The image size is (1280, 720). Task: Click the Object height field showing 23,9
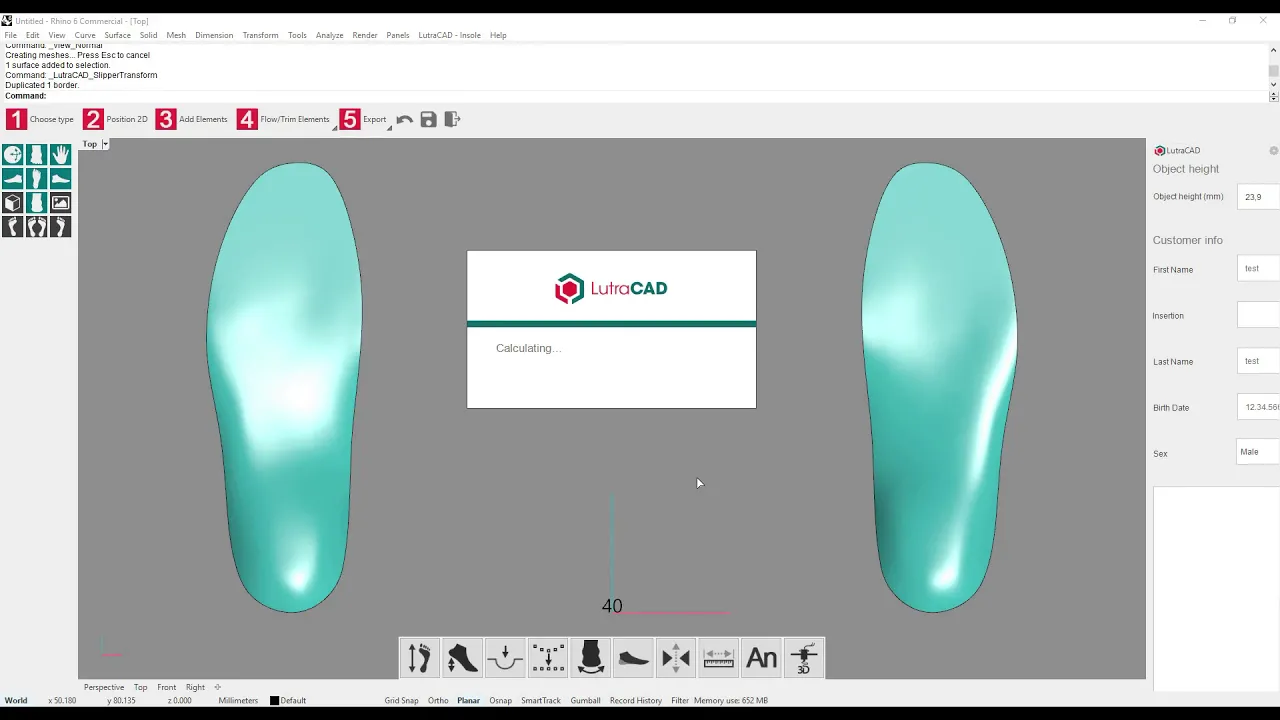coord(1258,197)
